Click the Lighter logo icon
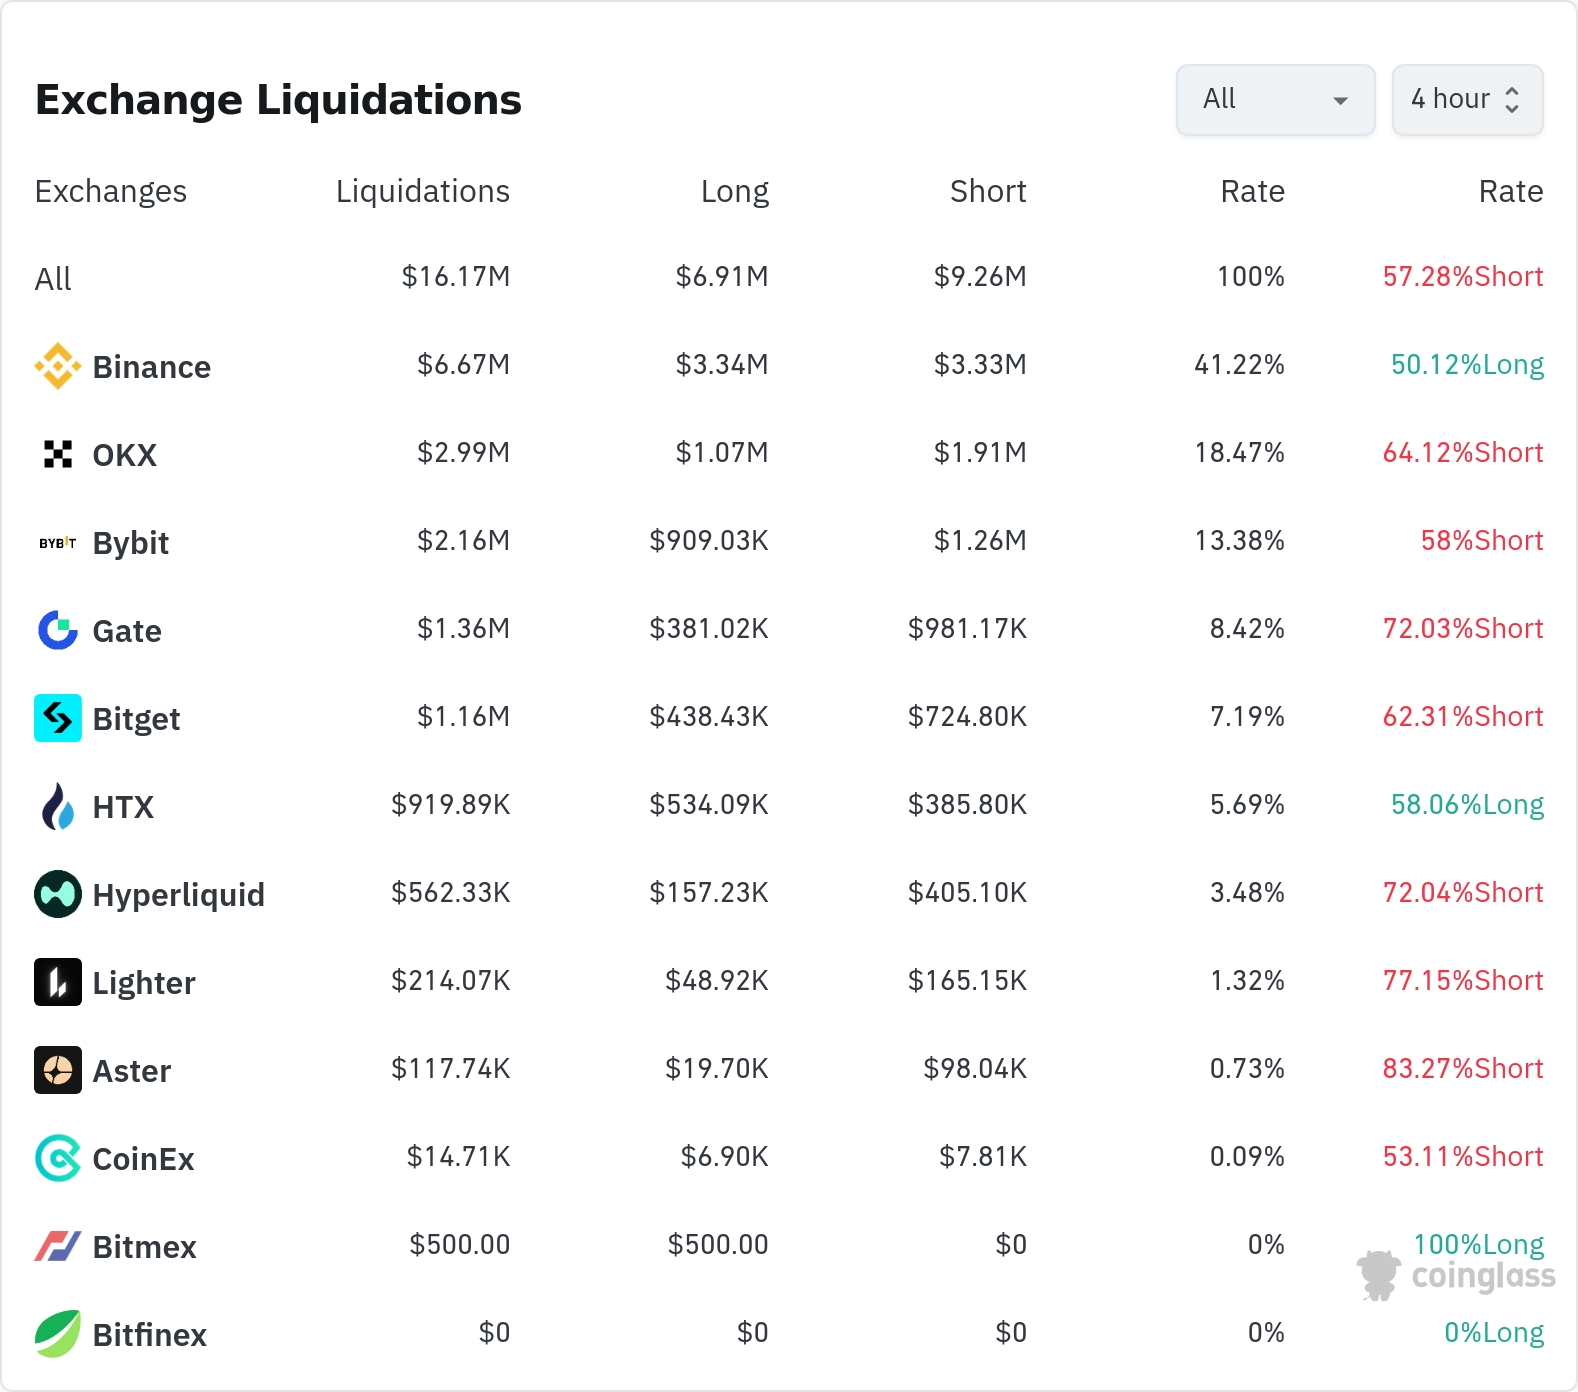This screenshot has height=1392, width=1578. click(x=58, y=982)
